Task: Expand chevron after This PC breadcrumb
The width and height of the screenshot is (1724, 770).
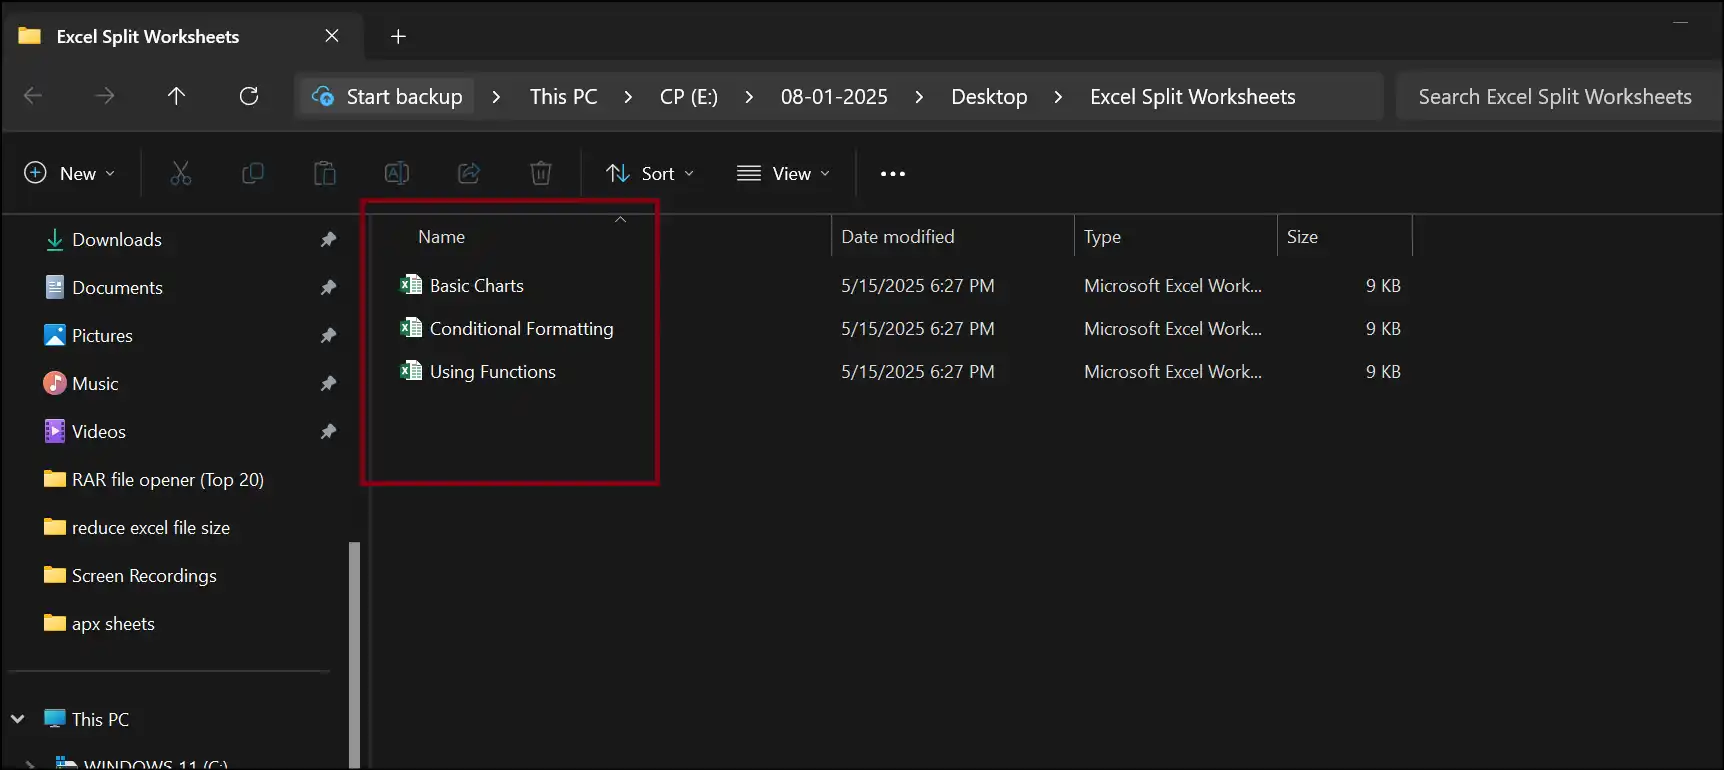Action: [x=628, y=97]
